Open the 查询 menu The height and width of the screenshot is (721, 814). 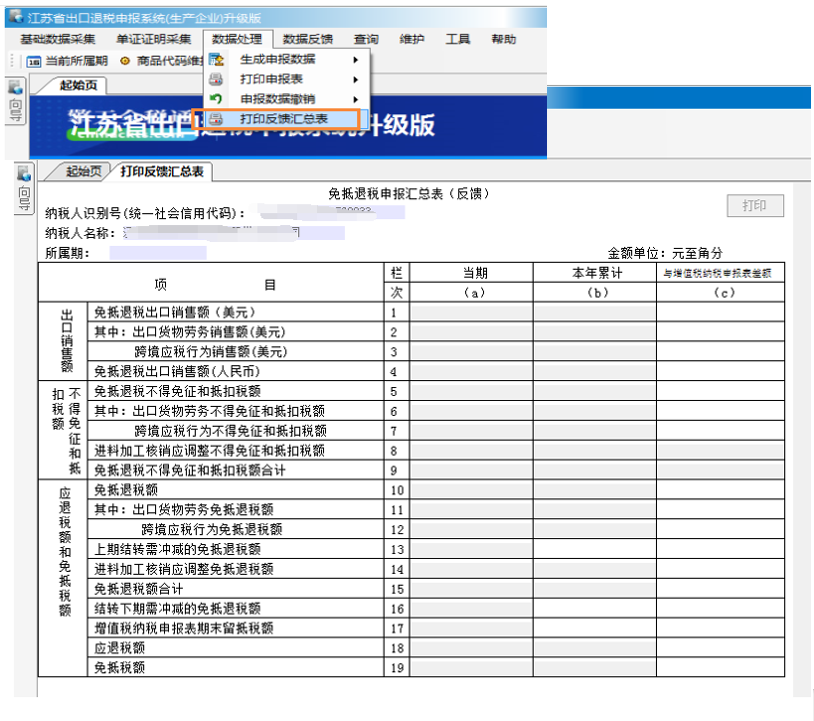[x=366, y=39]
